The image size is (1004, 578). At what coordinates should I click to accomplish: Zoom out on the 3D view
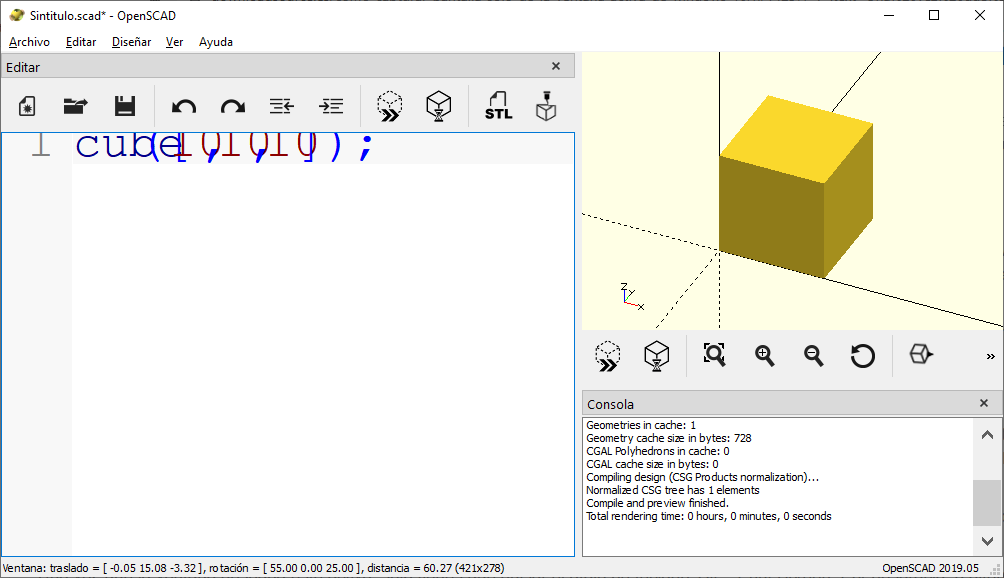pyautogui.click(x=814, y=355)
